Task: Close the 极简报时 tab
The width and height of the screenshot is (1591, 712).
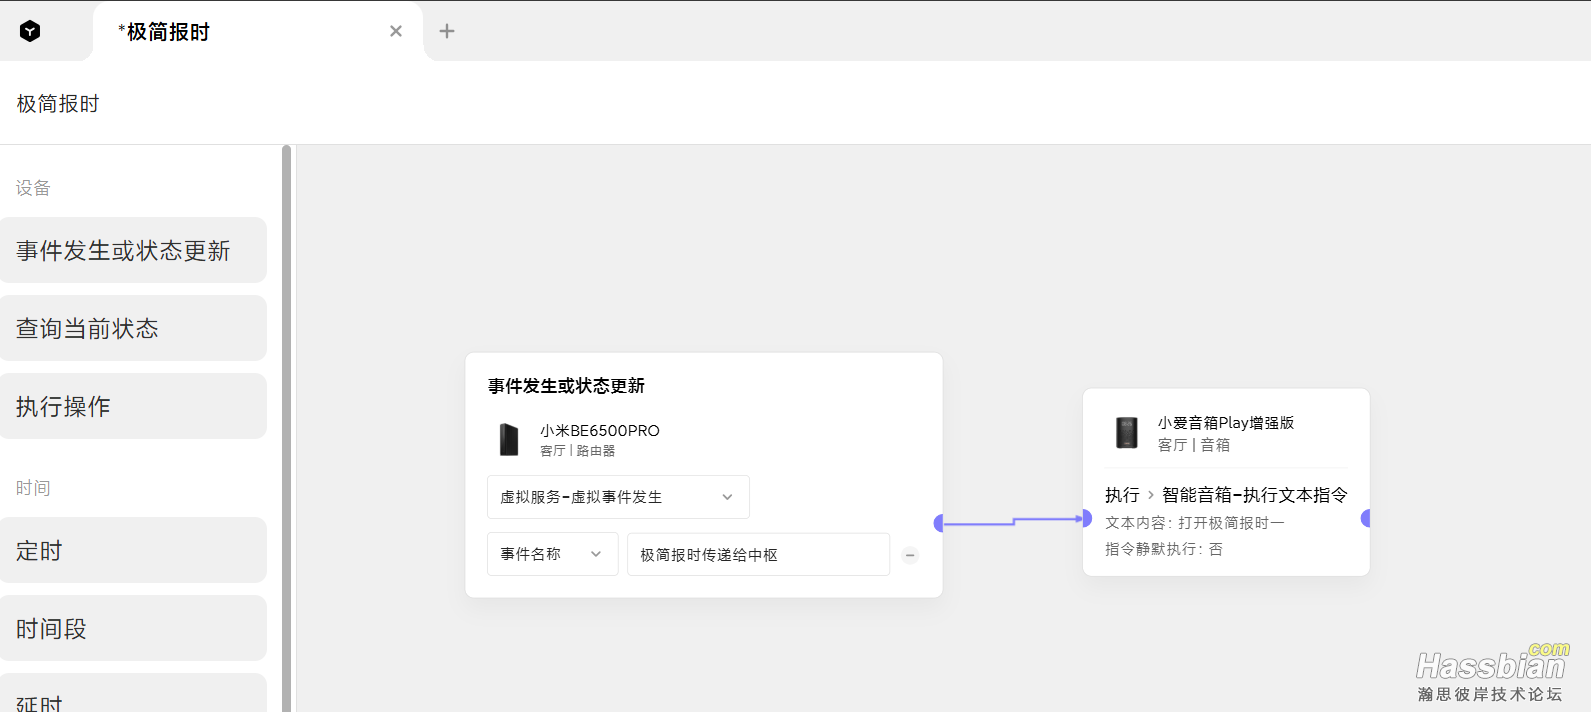Action: click(396, 31)
